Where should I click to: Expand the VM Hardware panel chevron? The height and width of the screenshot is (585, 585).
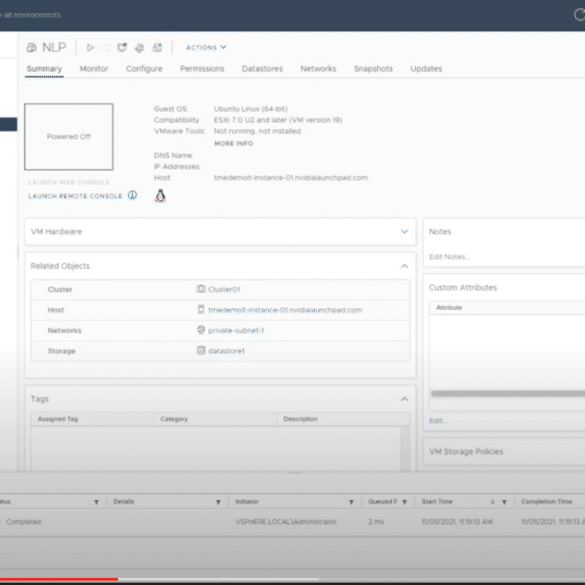(x=404, y=232)
